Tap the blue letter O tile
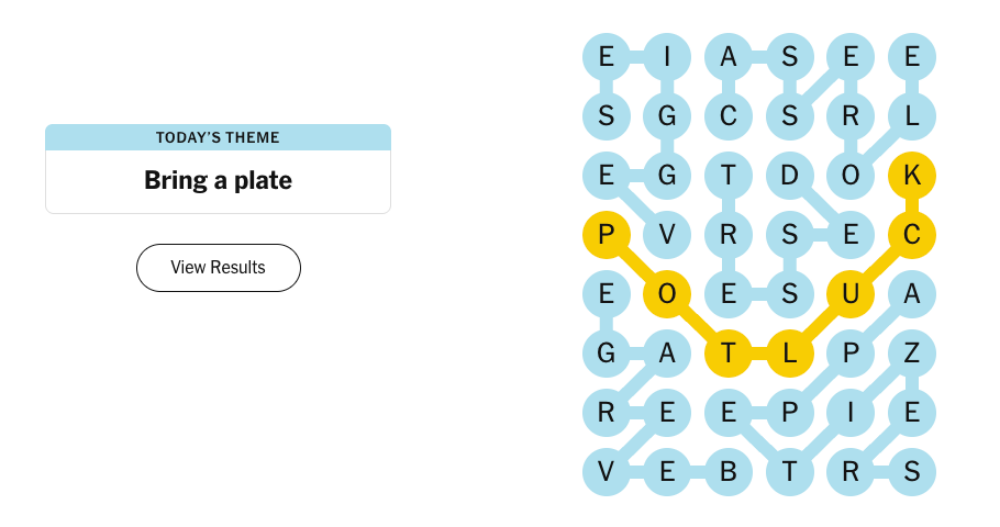 point(850,176)
